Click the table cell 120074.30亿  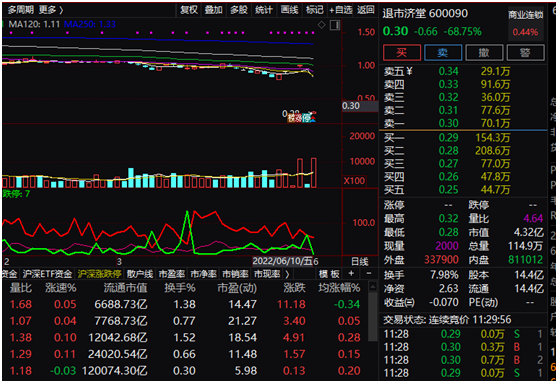[115, 371]
